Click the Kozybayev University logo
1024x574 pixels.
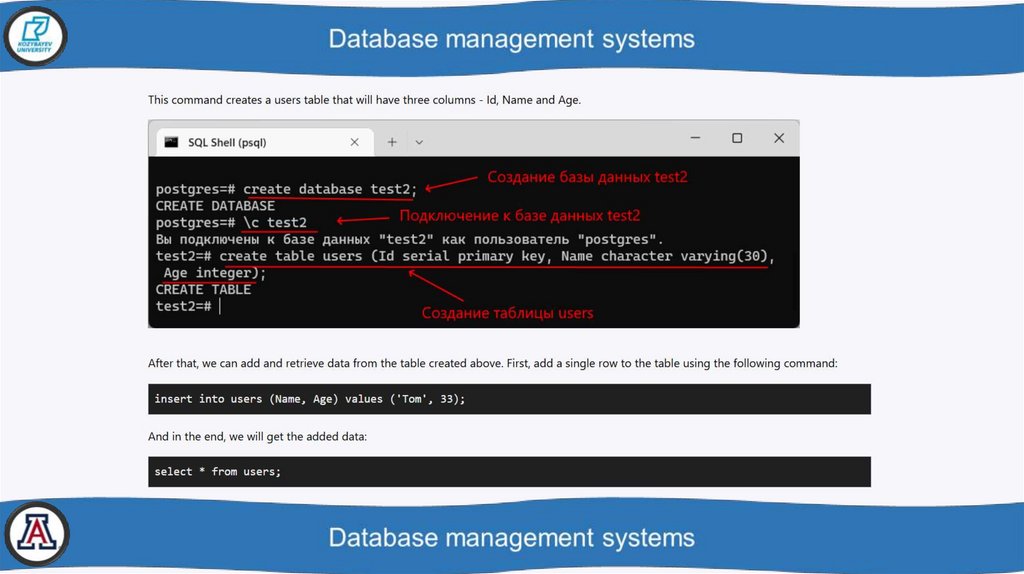pos(35,37)
